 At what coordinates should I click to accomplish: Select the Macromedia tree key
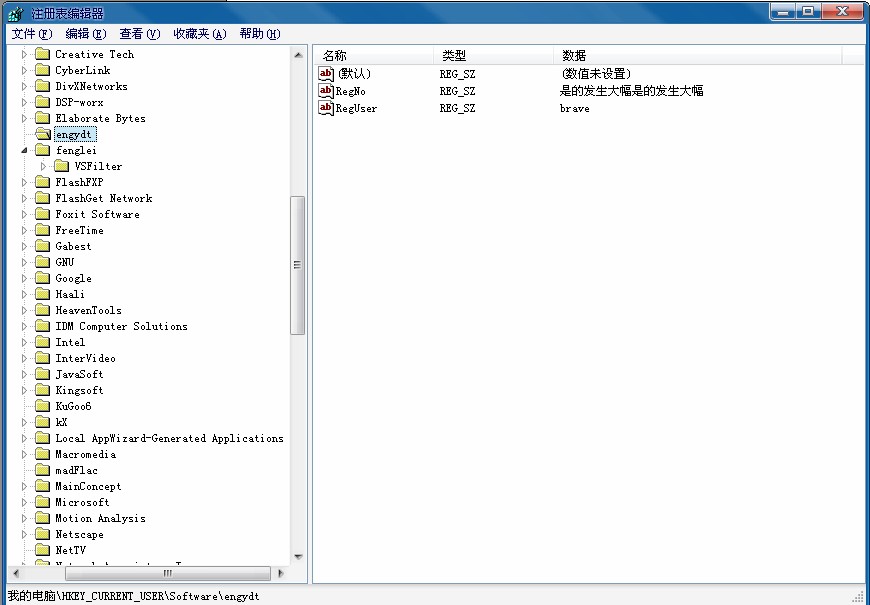[85, 454]
